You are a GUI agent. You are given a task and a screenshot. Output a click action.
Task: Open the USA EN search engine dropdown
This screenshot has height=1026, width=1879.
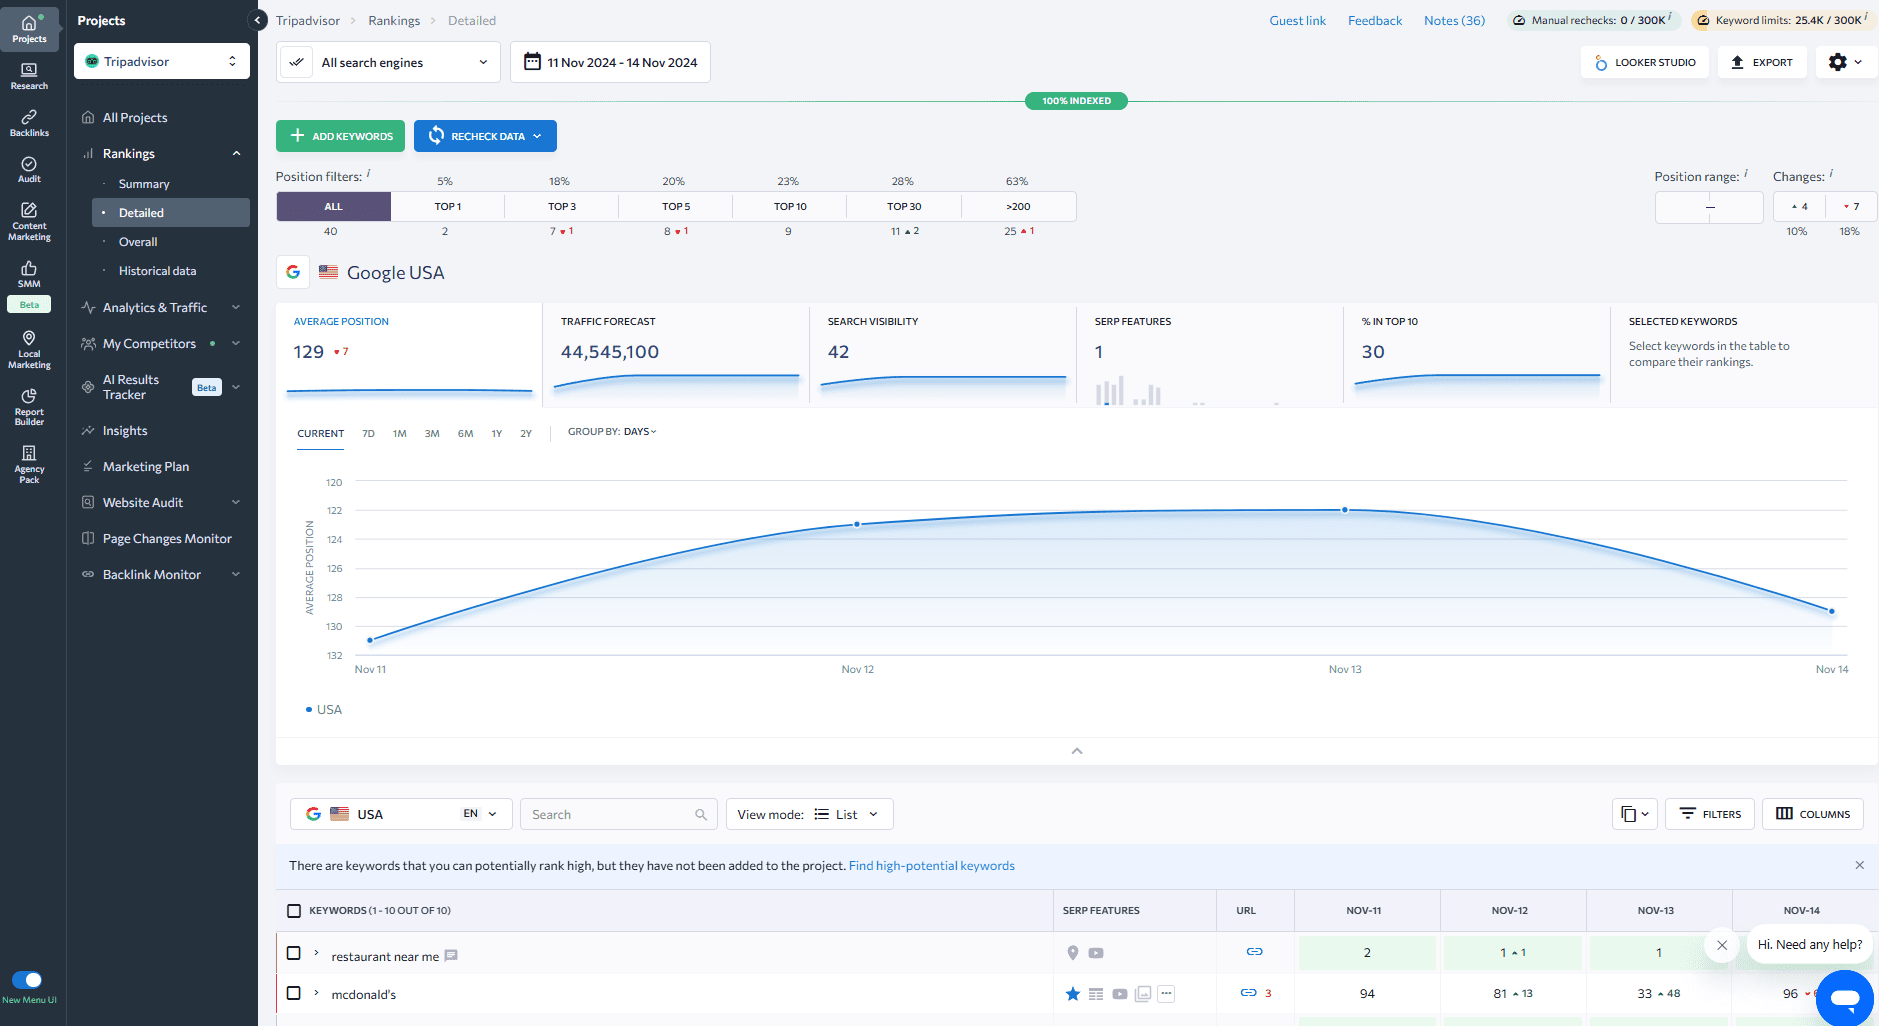click(x=401, y=814)
